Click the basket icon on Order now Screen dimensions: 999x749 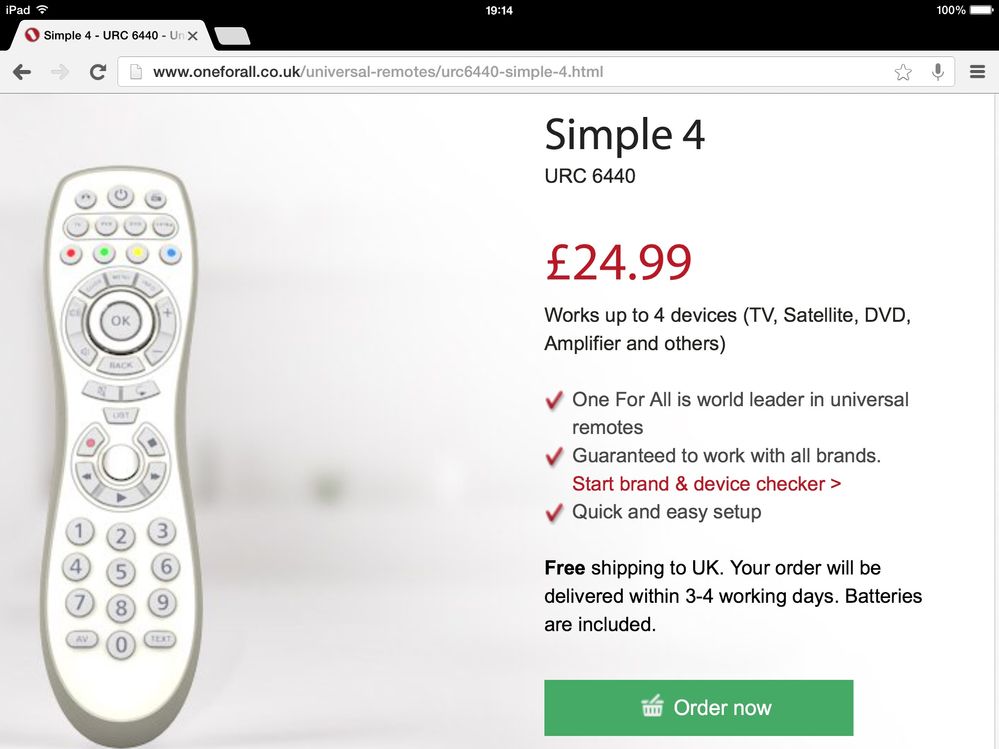point(652,706)
